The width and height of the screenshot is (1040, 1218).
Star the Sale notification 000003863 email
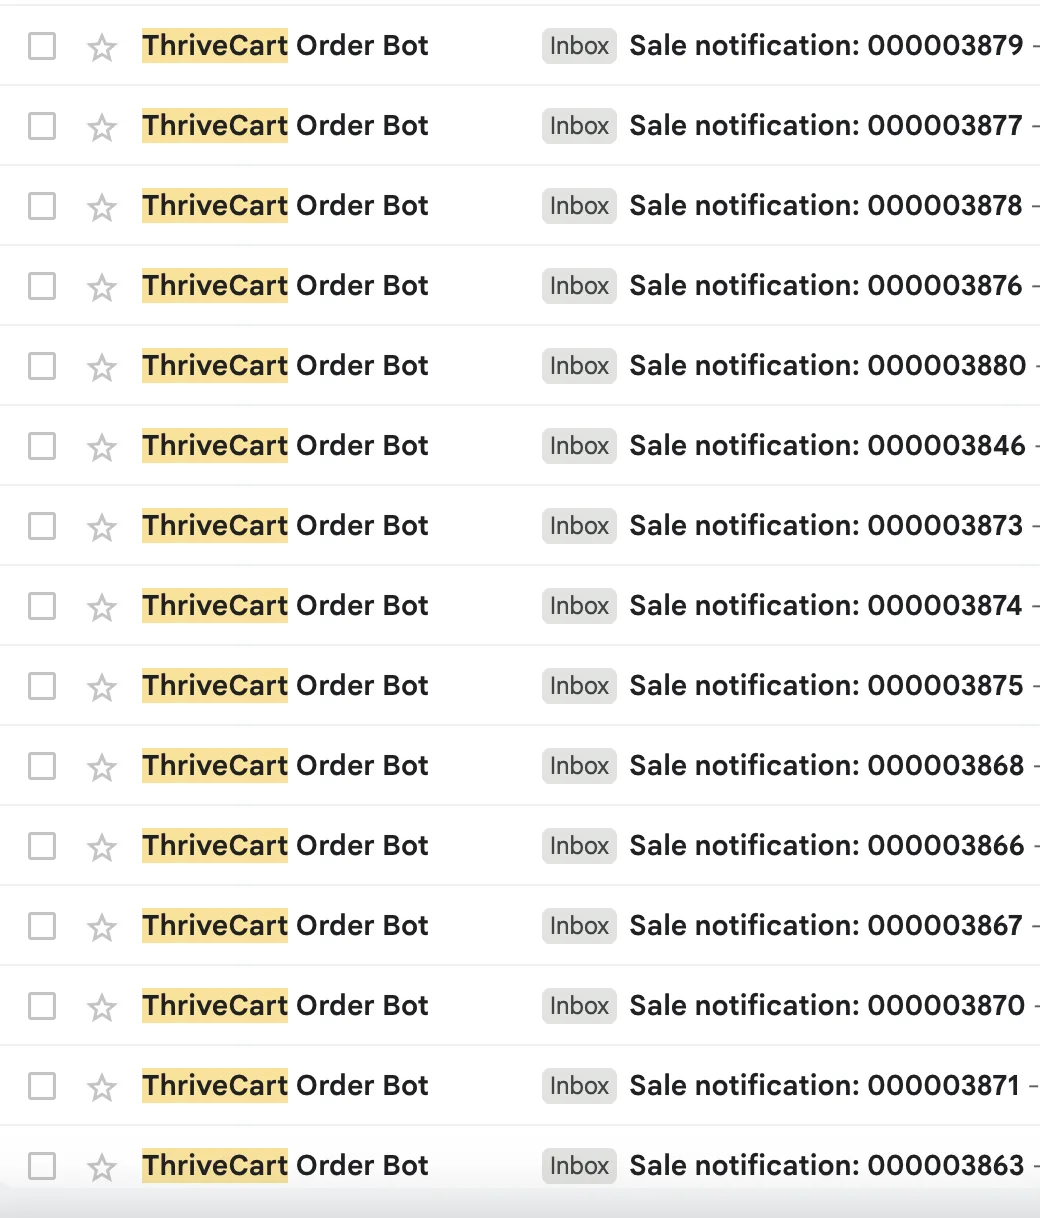pyautogui.click(x=102, y=1167)
